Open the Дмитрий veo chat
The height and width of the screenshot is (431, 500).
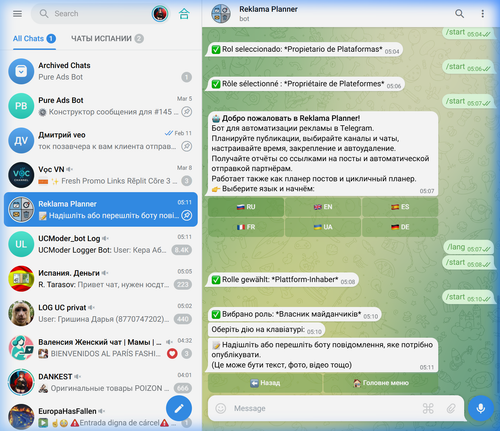point(101,140)
